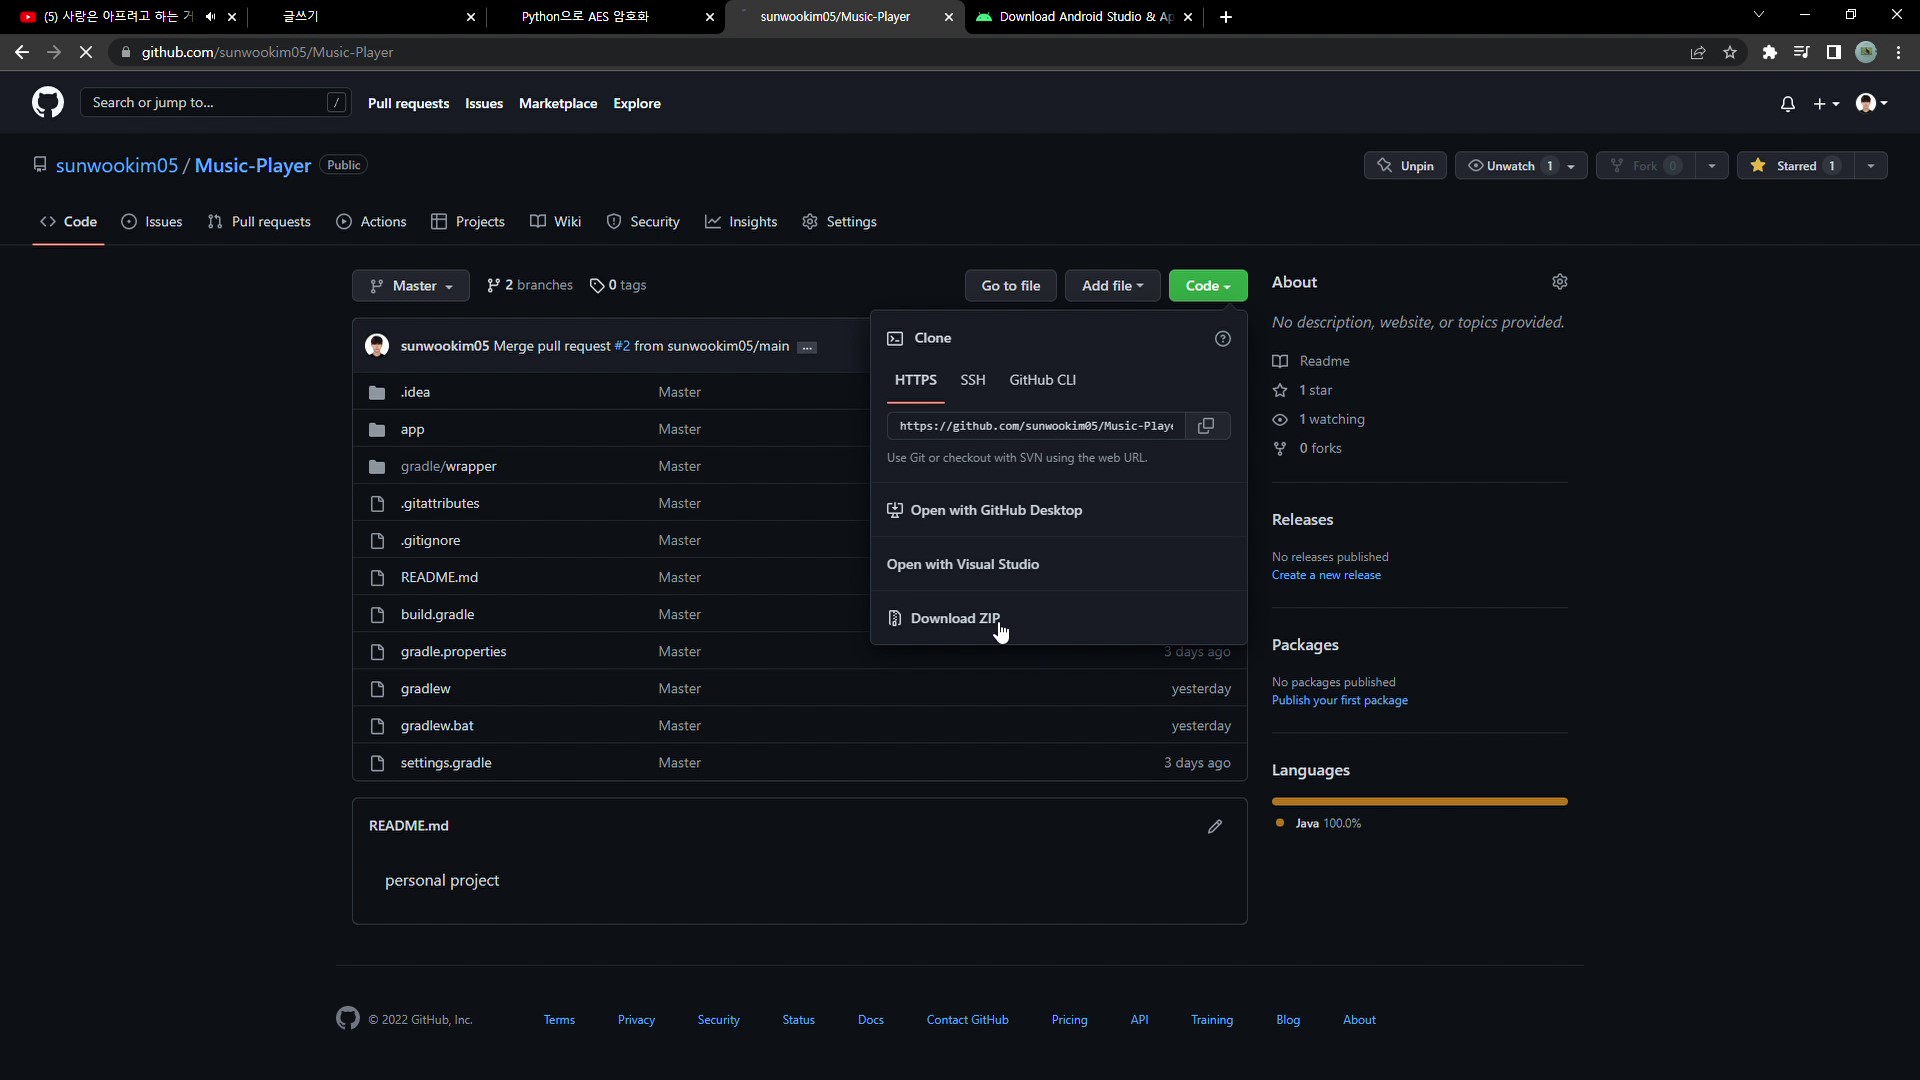The height and width of the screenshot is (1080, 1920).
Task: Select the clone URL text field
Action: tap(1036, 426)
